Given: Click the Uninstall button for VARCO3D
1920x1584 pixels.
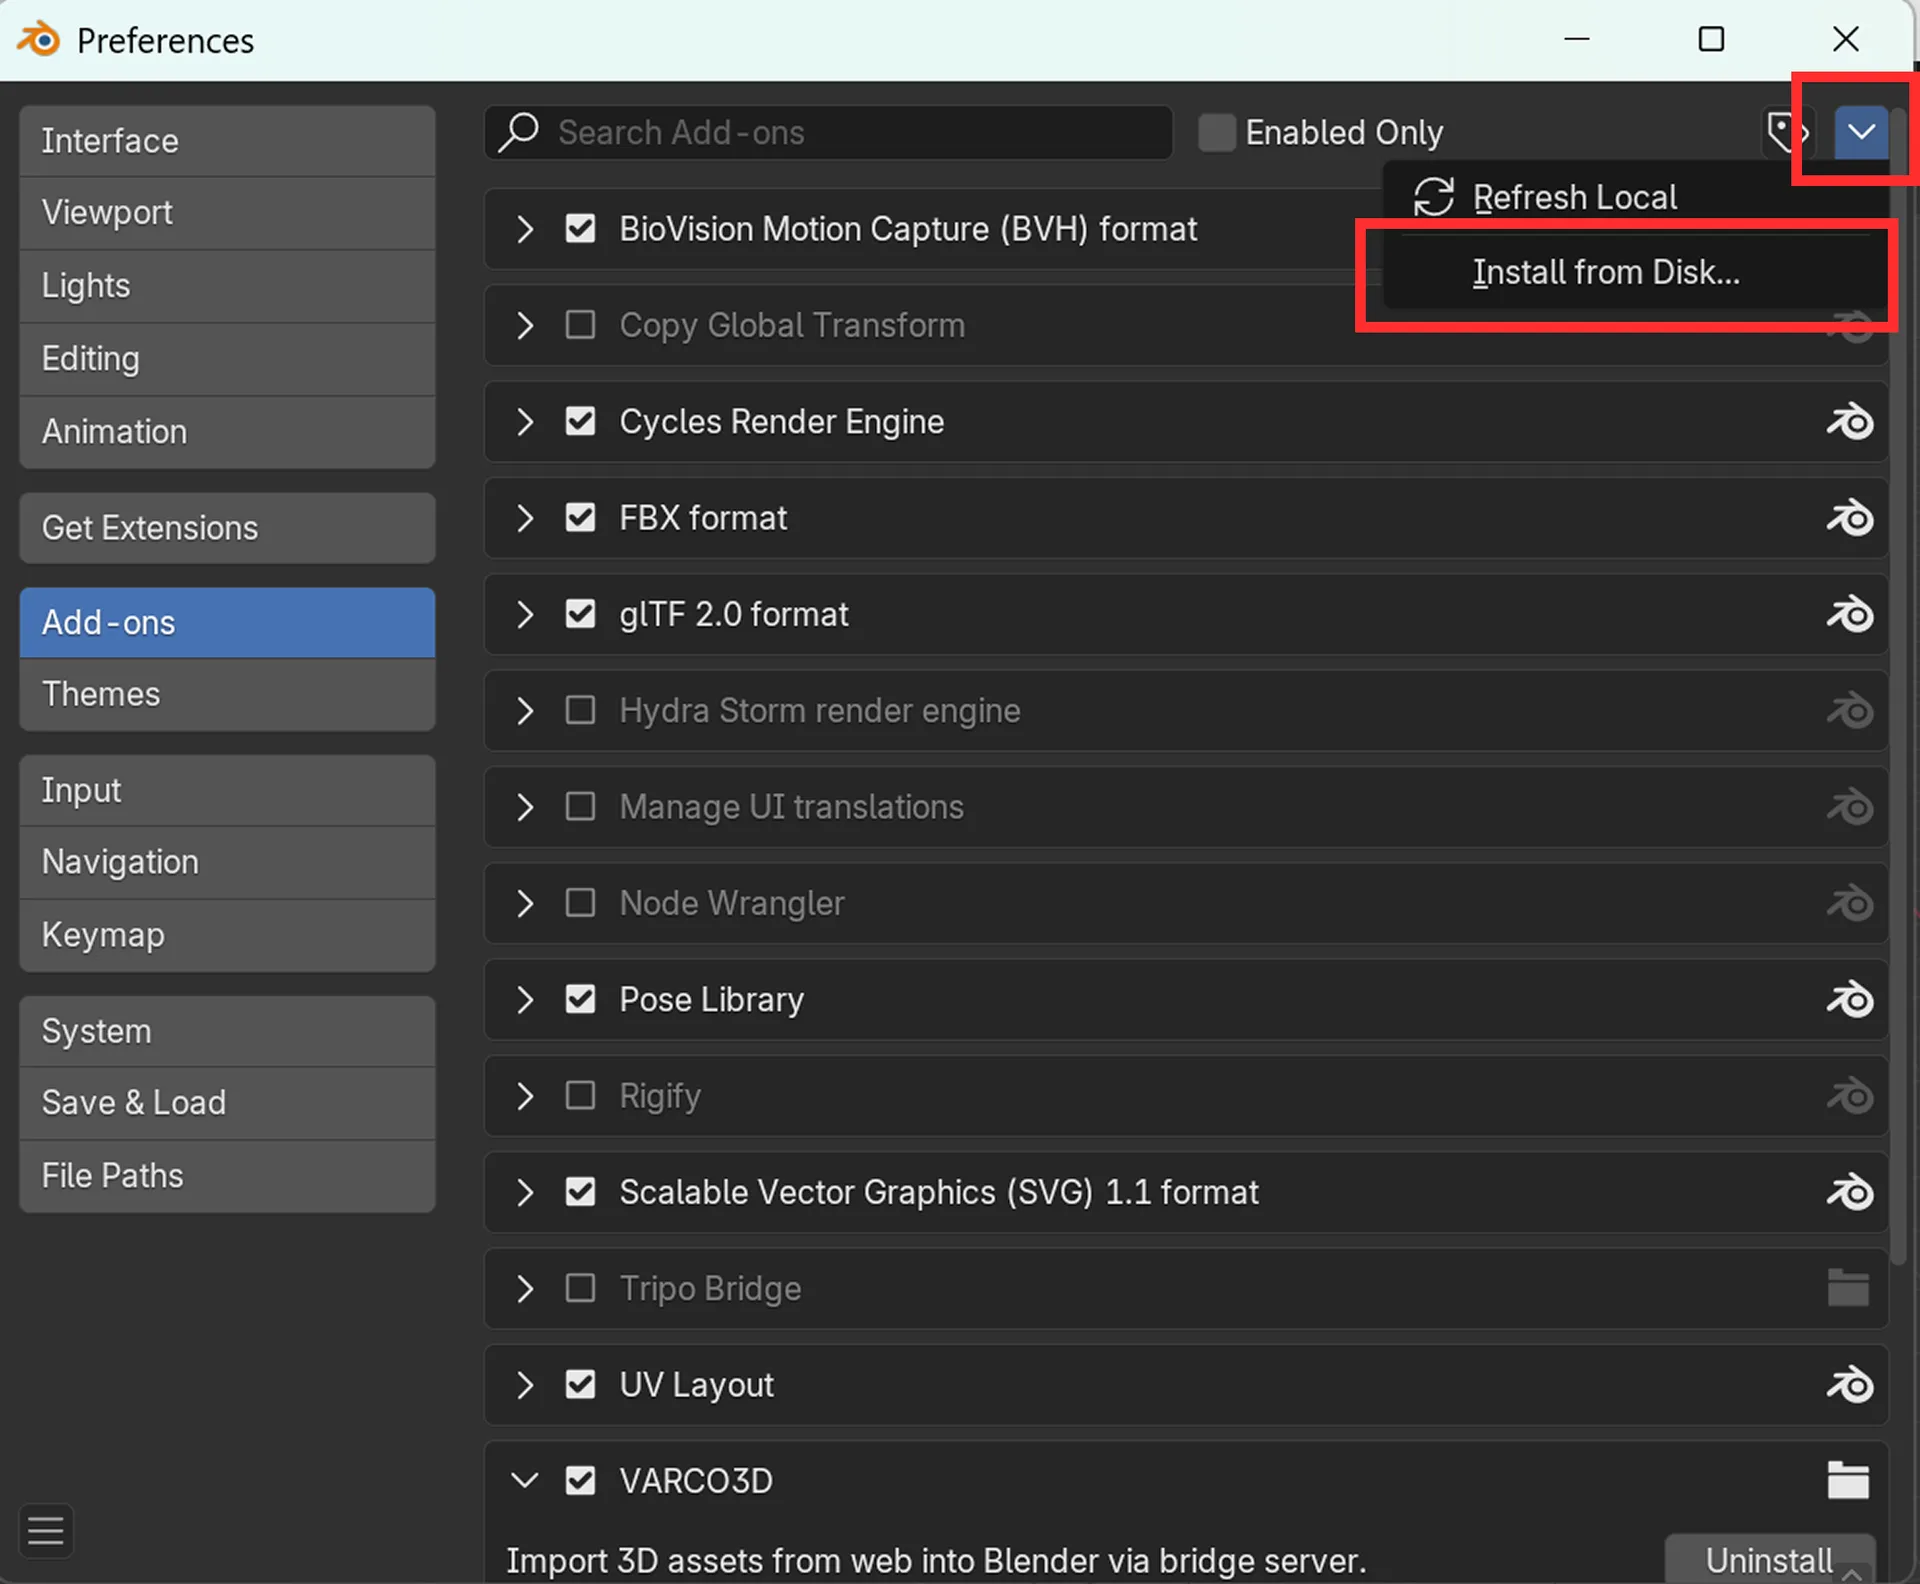Looking at the screenshot, I should pos(1769,1559).
